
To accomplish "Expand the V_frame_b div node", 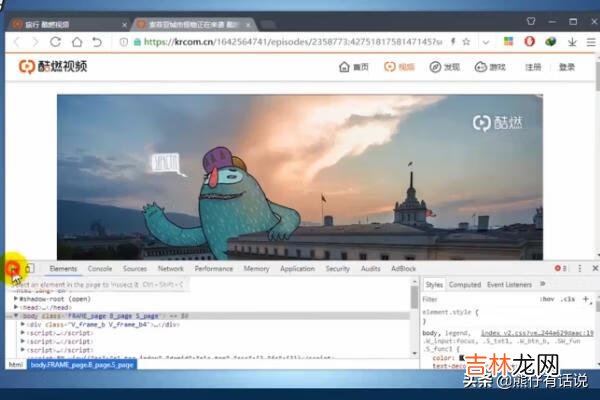I will (x=24, y=324).
